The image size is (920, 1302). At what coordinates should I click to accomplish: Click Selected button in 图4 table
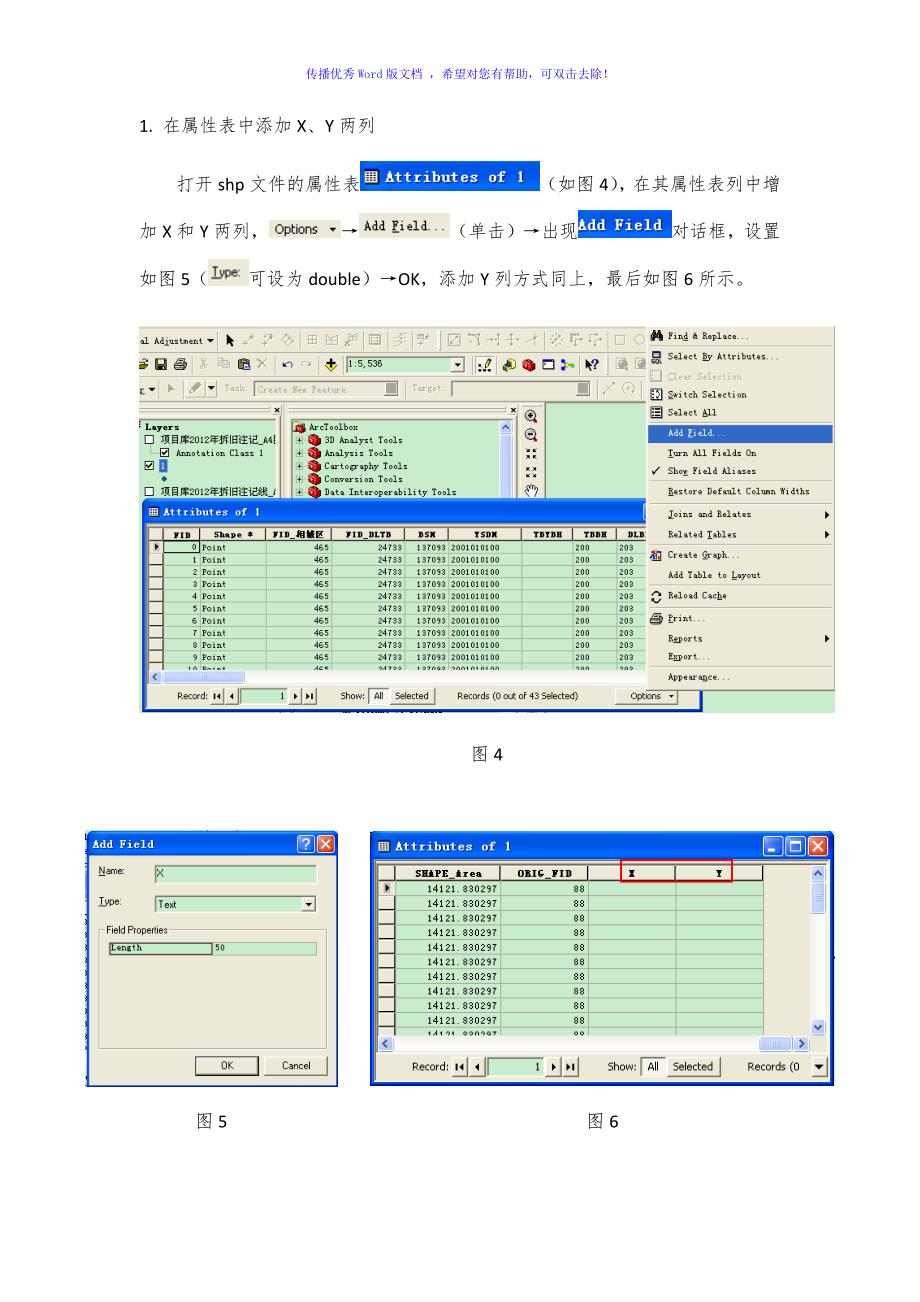(x=411, y=696)
